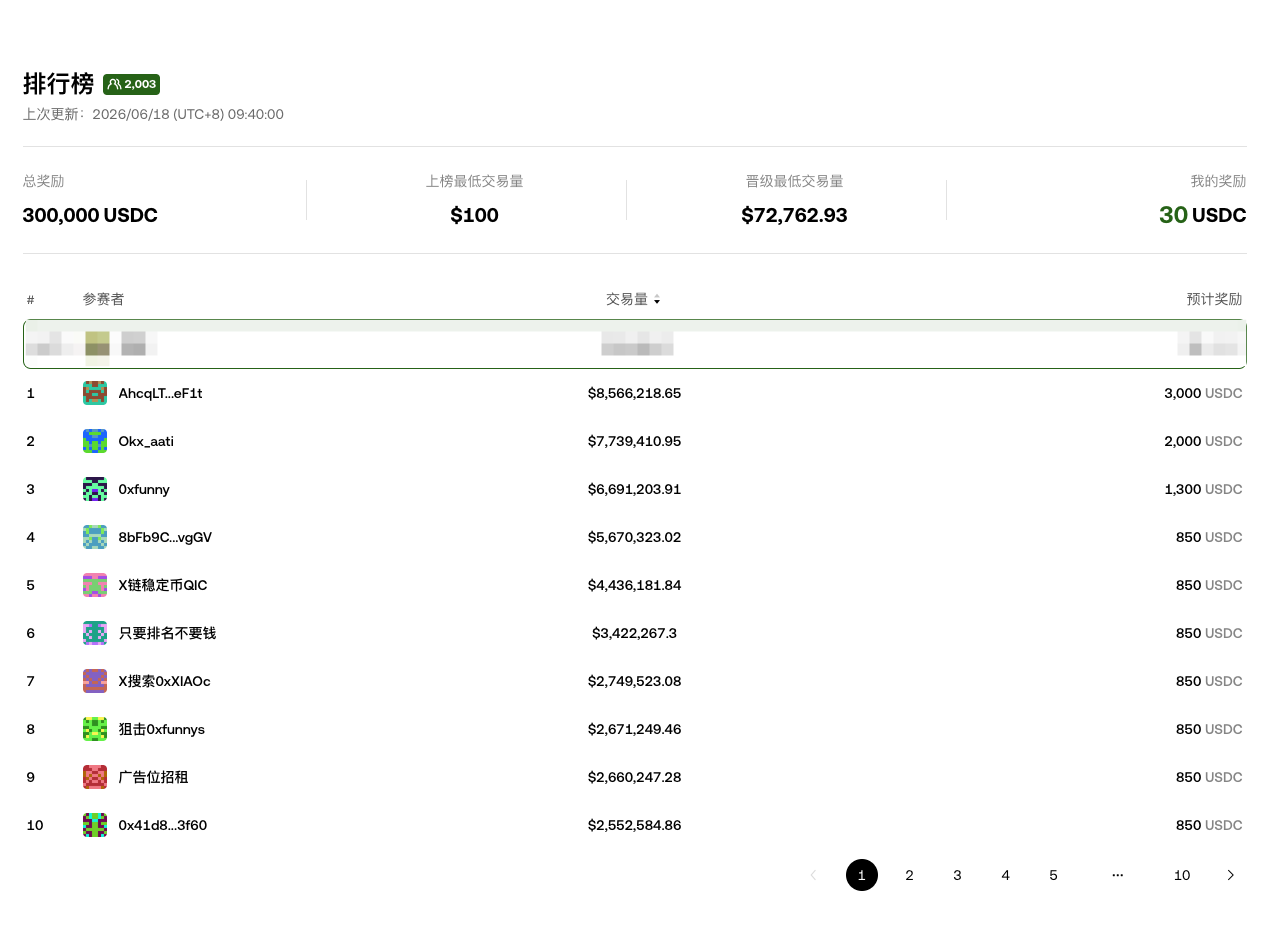The width and height of the screenshot is (1268, 927).
Task: Expand more pages ellipsis
Action: pyautogui.click(x=1118, y=875)
